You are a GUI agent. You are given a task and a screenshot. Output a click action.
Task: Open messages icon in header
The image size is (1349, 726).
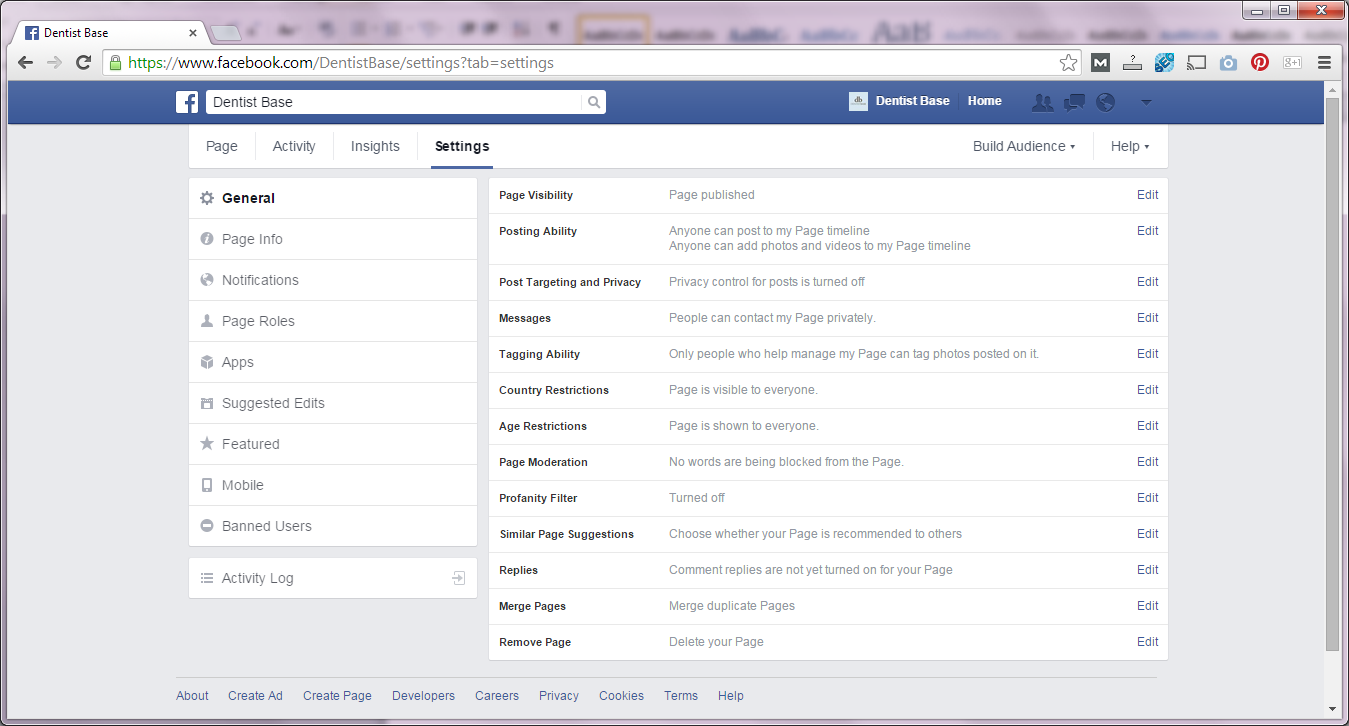click(1075, 102)
